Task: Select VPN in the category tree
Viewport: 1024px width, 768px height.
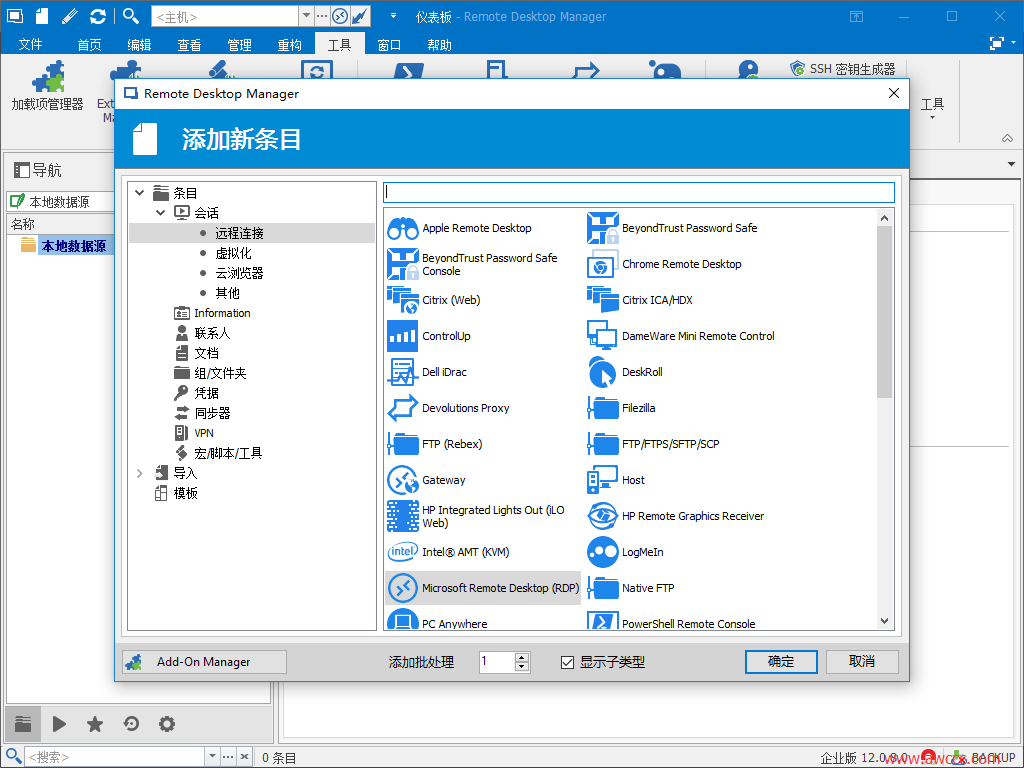Action: (204, 433)
